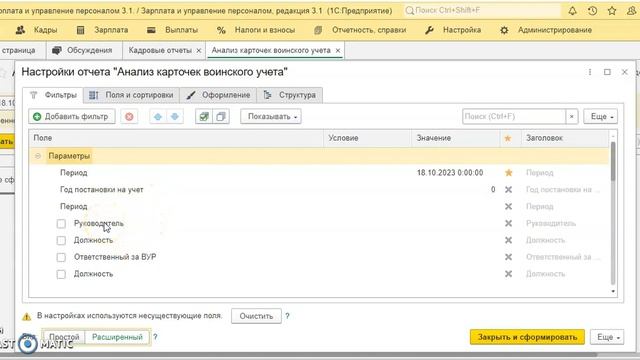The image size is (640, 360).
Task: Click the scrollbar down arrow
Action: click(x=613, y=291)
